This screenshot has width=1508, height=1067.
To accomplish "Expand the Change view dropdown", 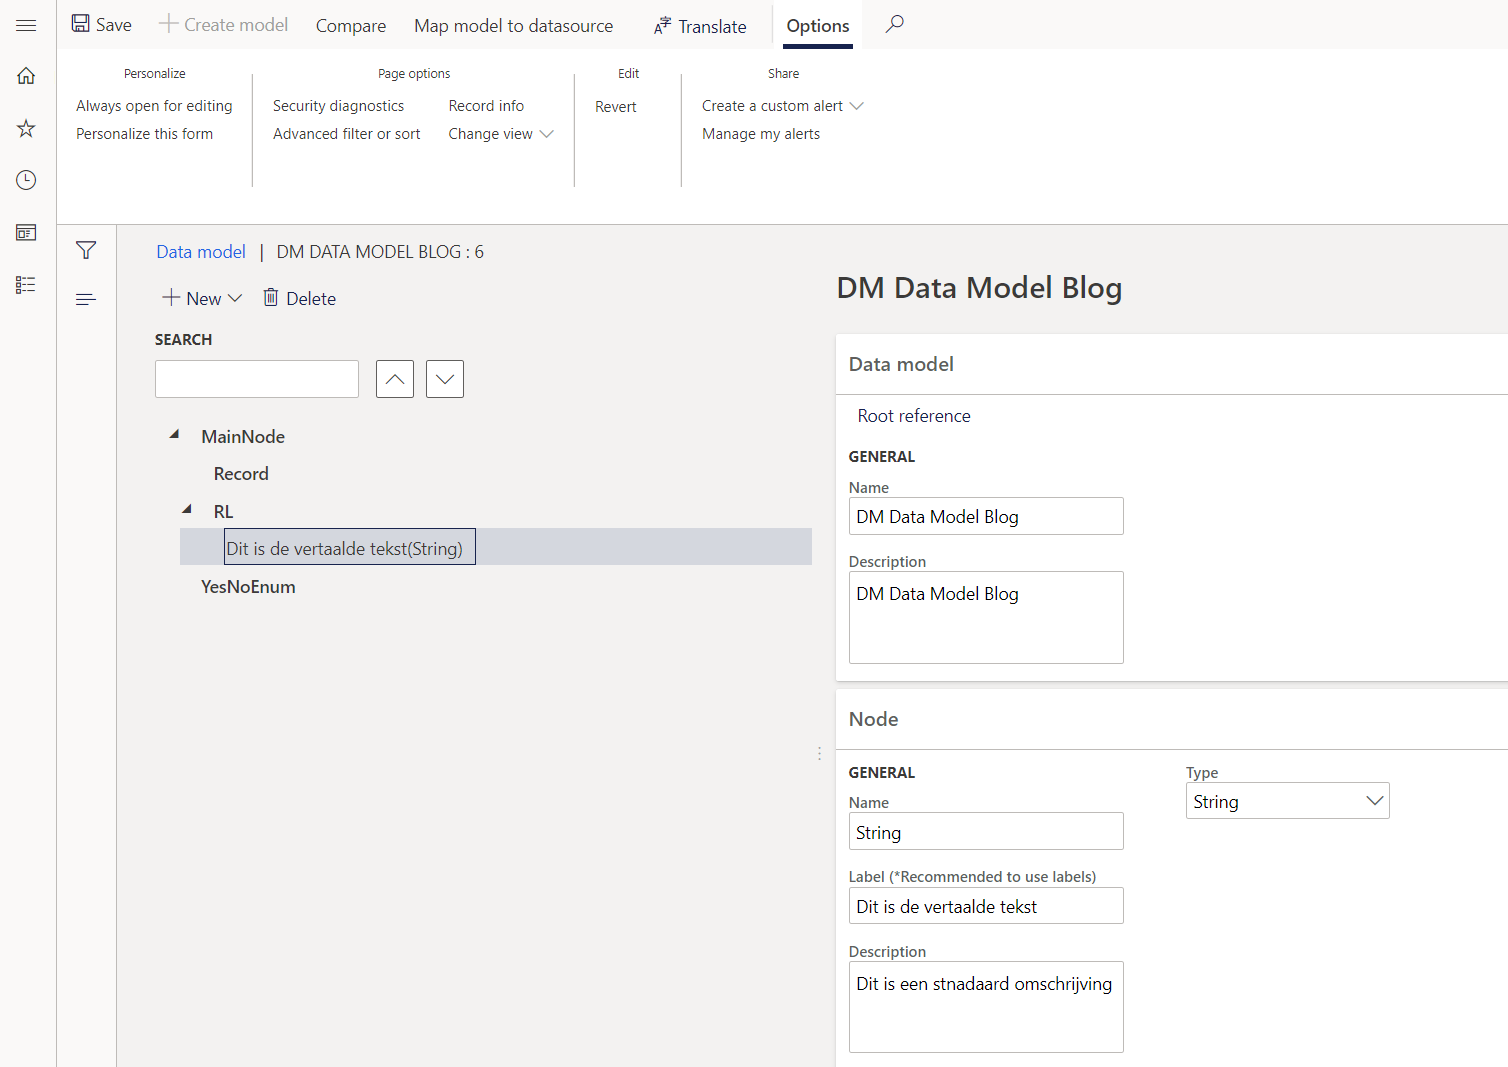I will click(546, 133).
